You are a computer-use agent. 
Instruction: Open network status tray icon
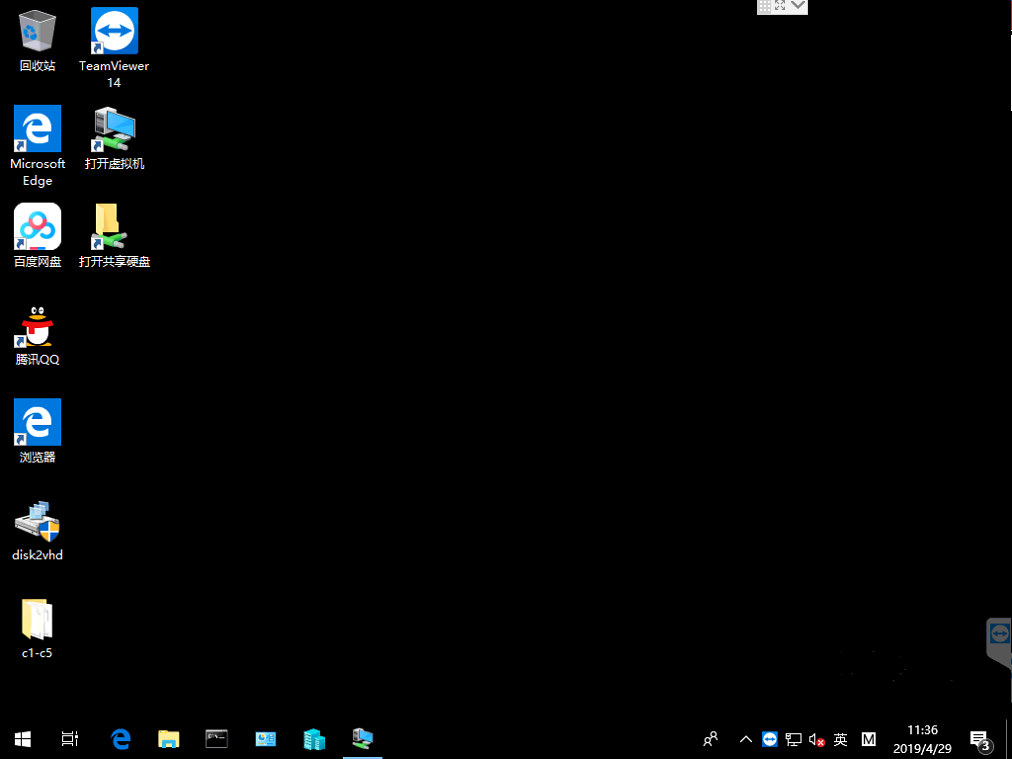click(x=793, y=739)
